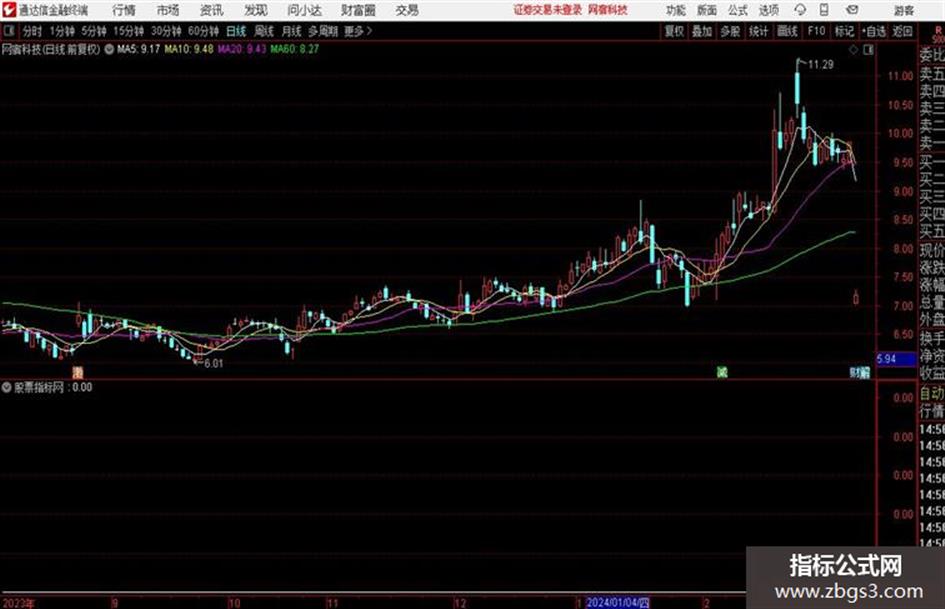This screenshot has height=609, width=945.
Task: Expand the MA indicator round arrow button
Action: pyautogui.click(x=109, y=49)
